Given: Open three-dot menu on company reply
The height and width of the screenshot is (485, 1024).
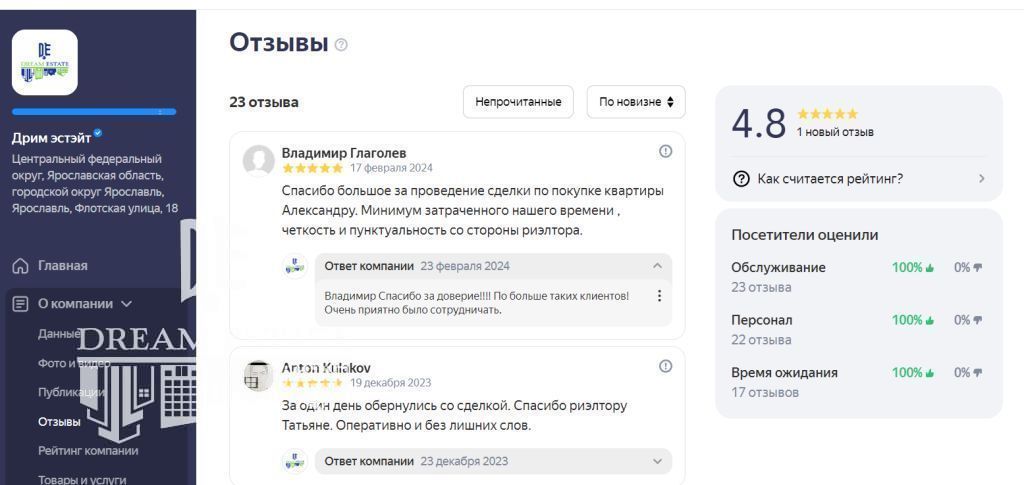Looking at the screenshot, I should (x=659, y=296).
